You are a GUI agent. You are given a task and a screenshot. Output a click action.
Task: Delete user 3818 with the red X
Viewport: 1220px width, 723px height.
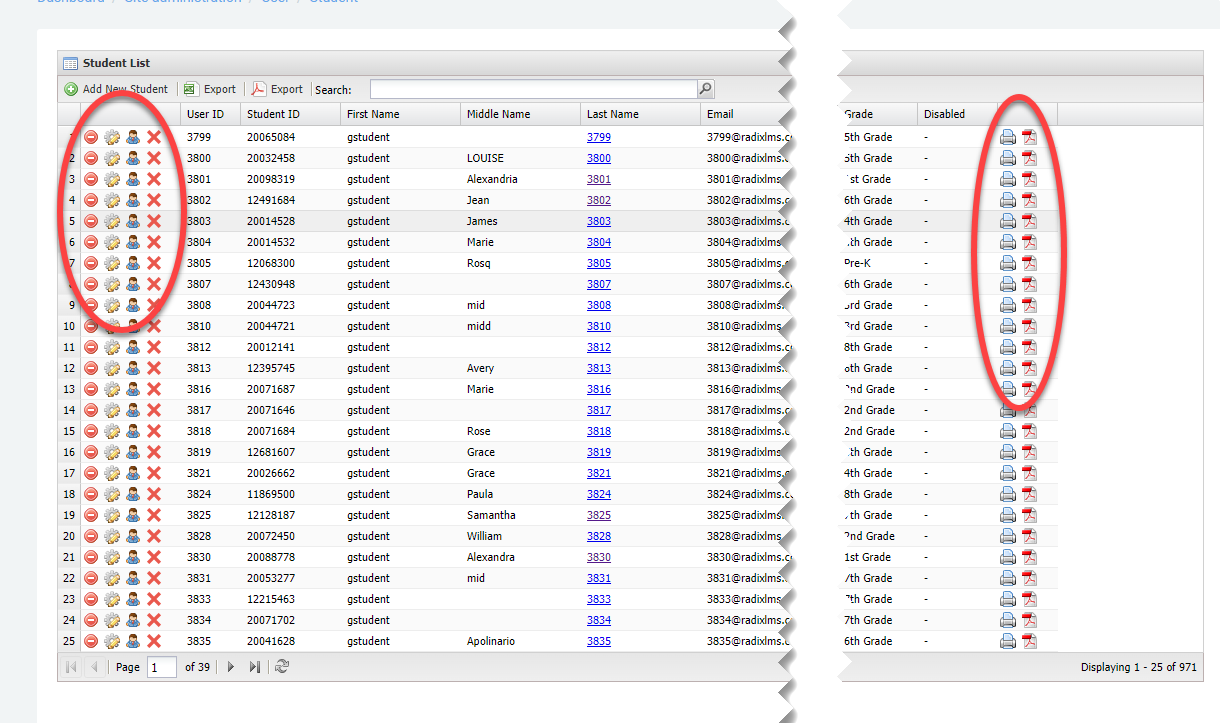pos(154,431)
